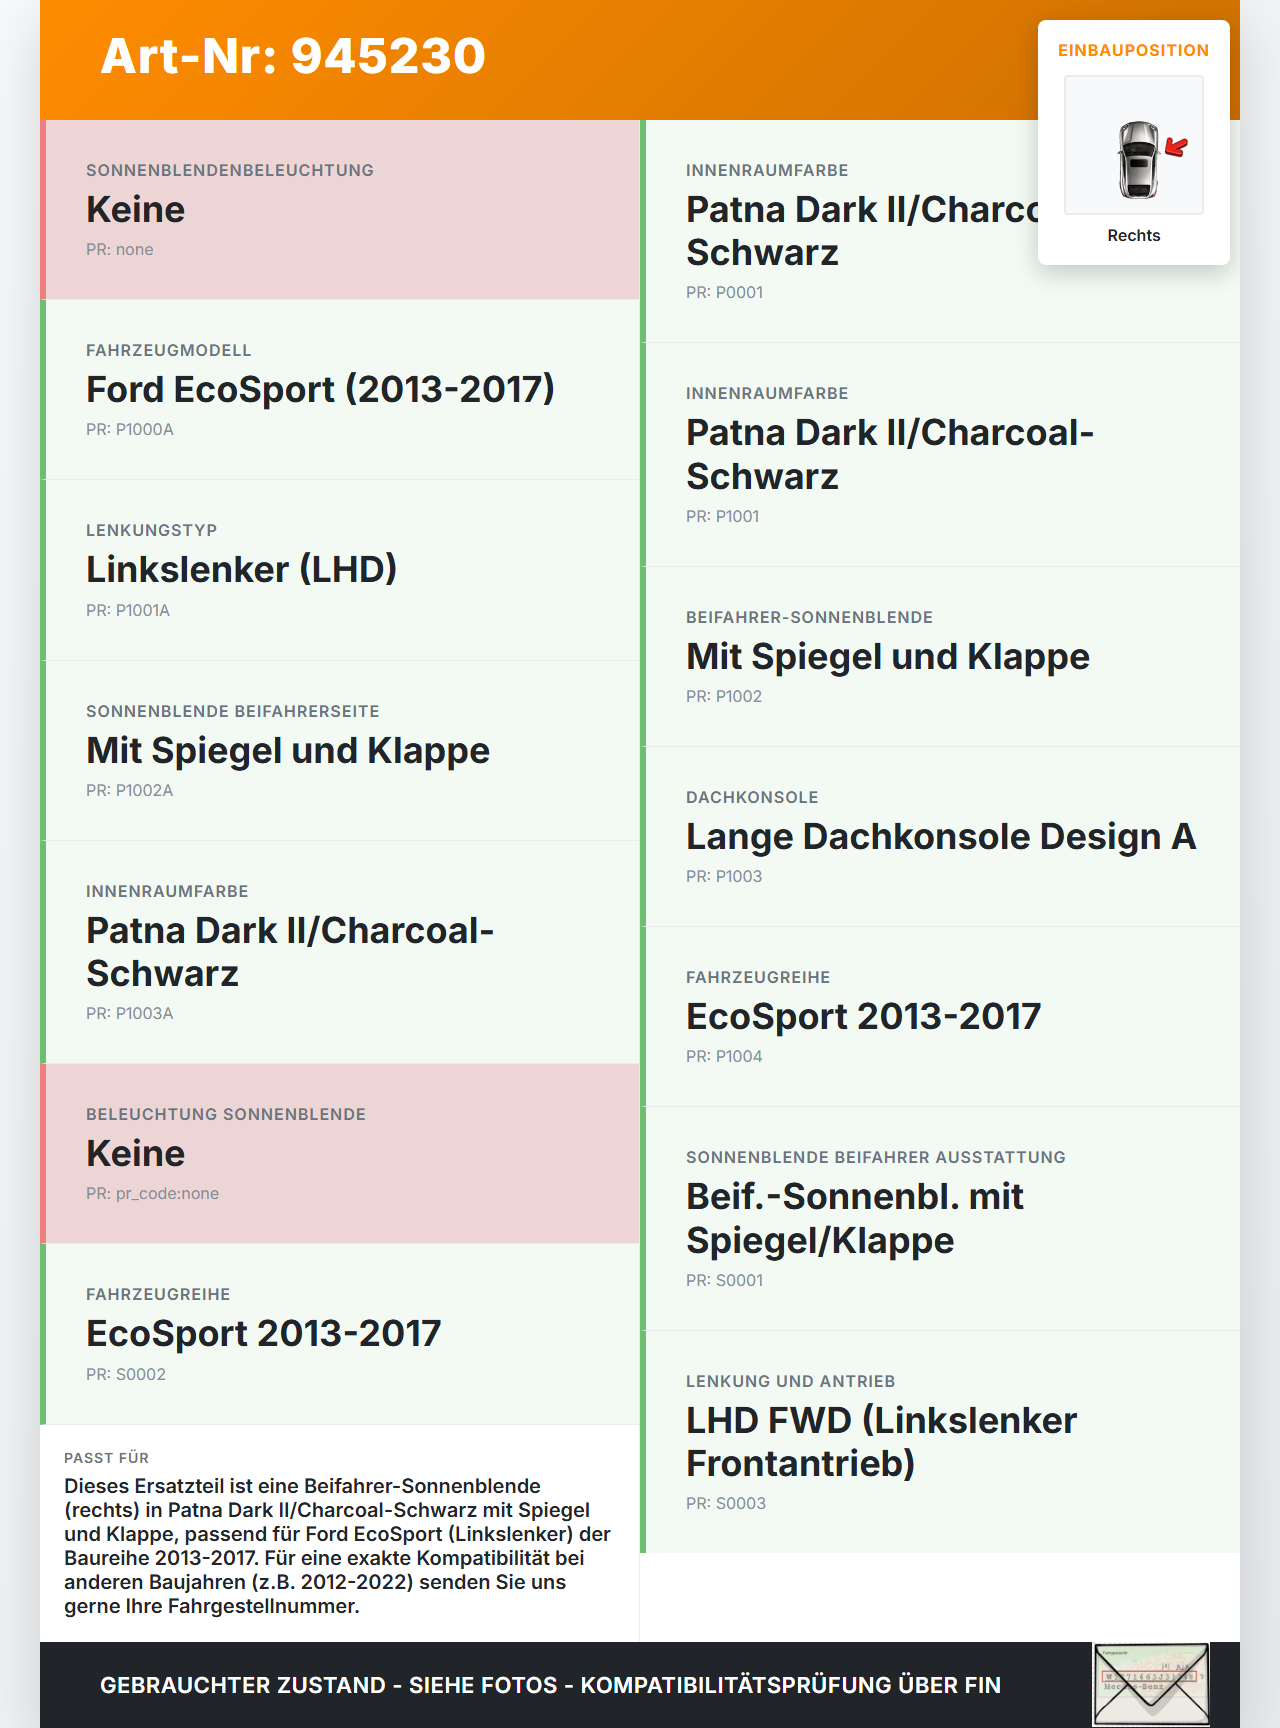Image resolution: width=1280 pixels, height=1728 pixels.
Task: Select Sonnenblende Beifahrerseite Mit Spiegel und Klappe
Action: (340, 751)
